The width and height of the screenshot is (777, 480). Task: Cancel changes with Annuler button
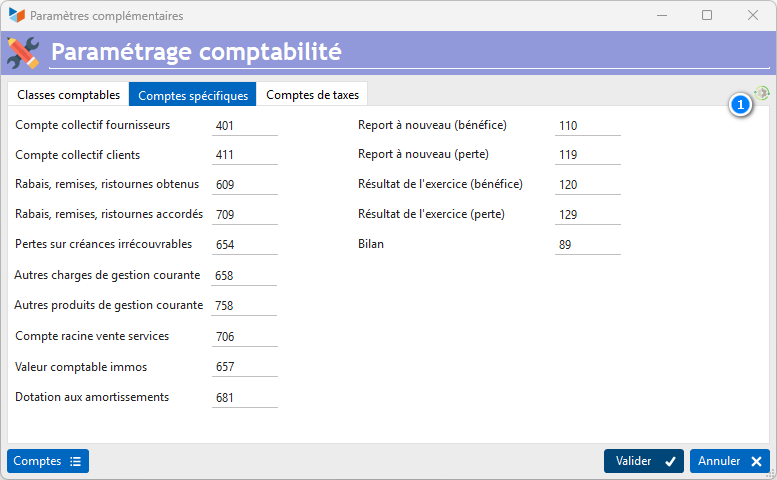pos(729,461)
